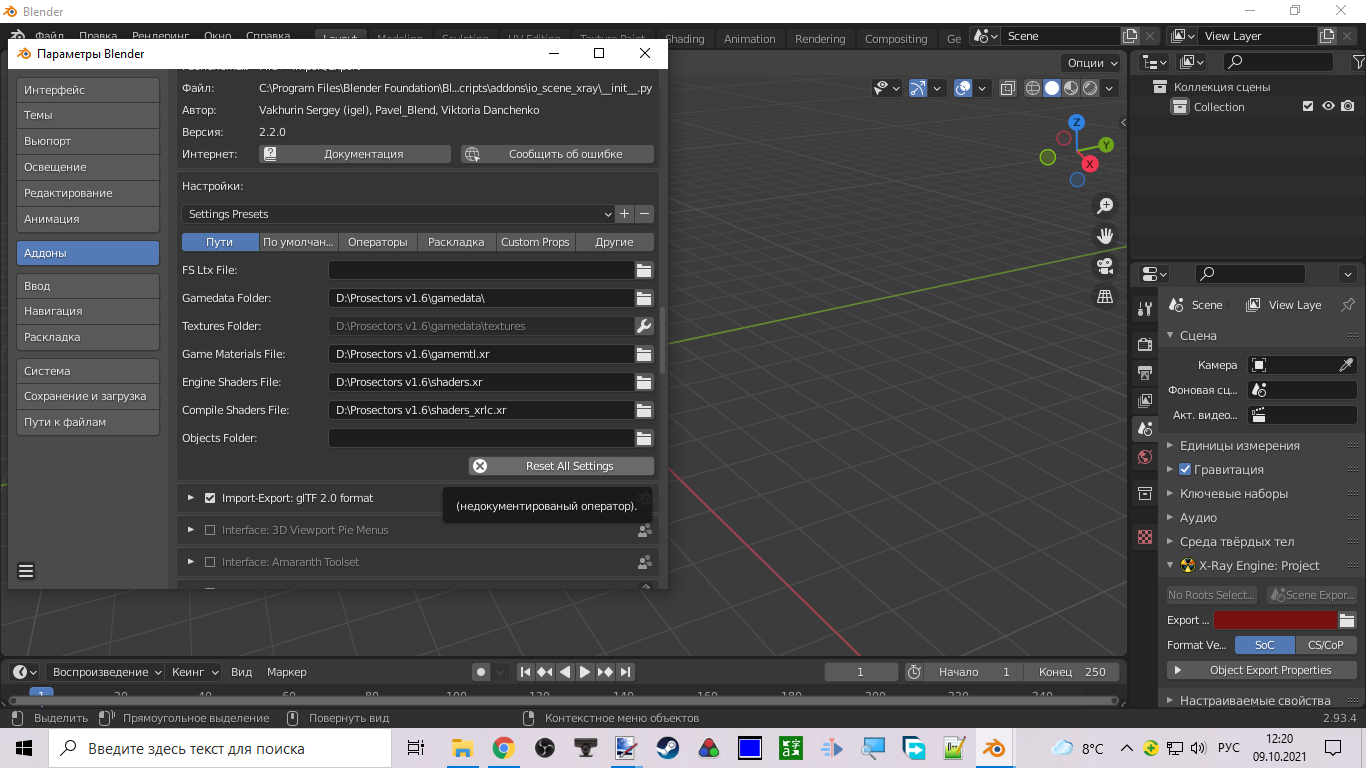Select solid viewport shading
1366x768 pixels.
click(x=1052, y=88)
